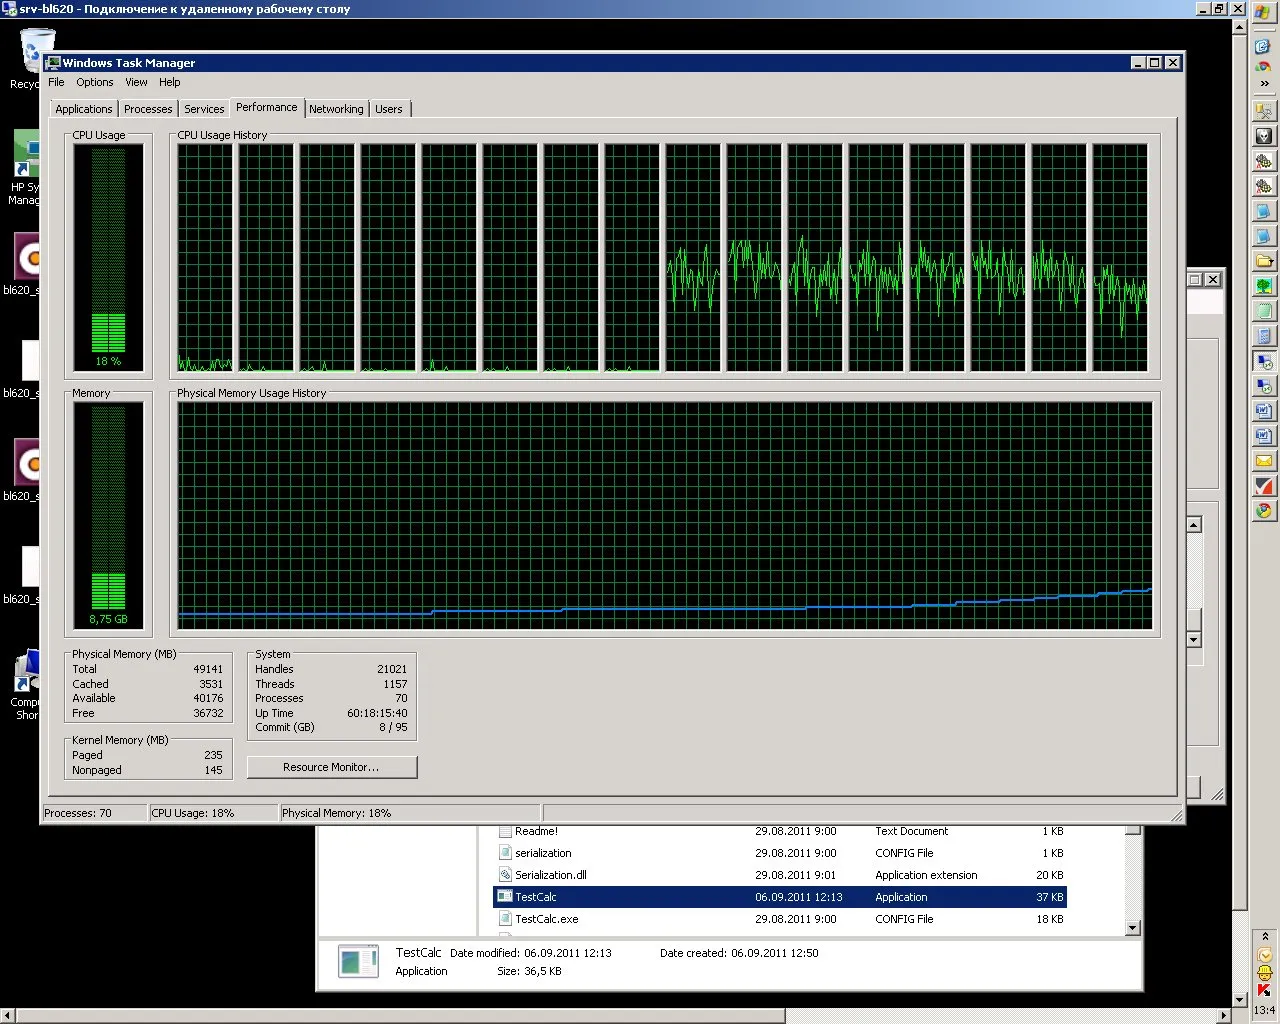This screenshot has width=1280, height=1024.
Task: Switch to the Google Chrome taskbar button
Action: (1264, 511)
